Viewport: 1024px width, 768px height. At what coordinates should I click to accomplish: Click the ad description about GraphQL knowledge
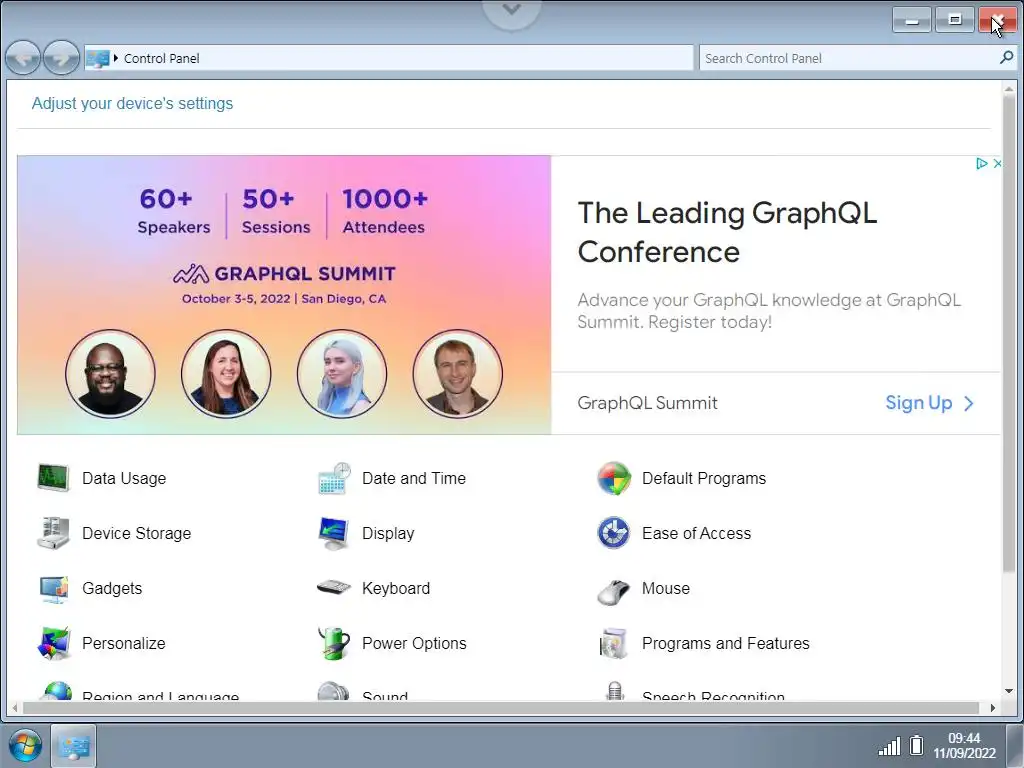[769, 311]
